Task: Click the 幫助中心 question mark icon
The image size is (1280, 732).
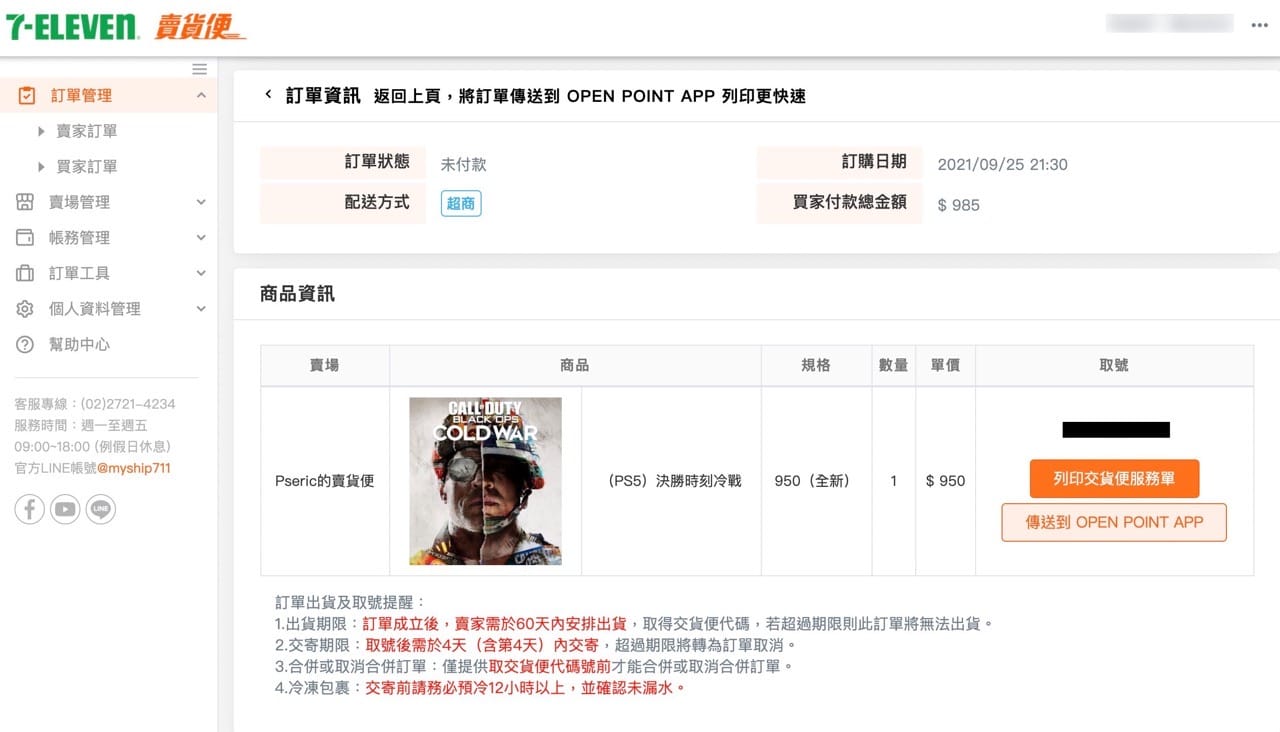Action: tap(25, 344)
